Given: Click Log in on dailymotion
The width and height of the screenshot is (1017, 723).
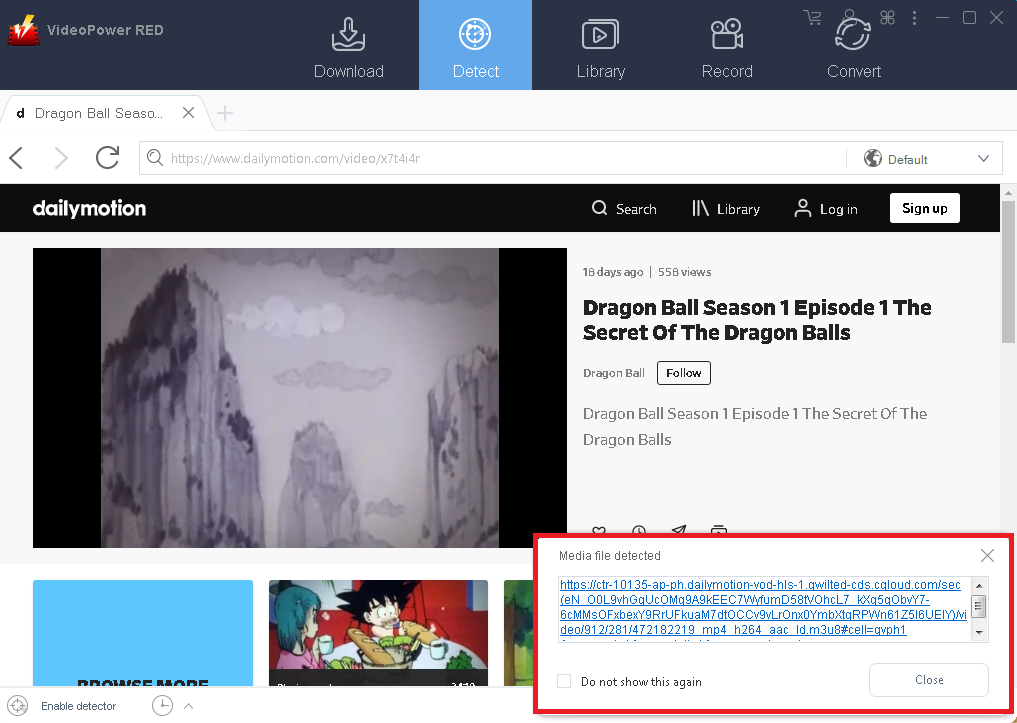Looking at the screenshot, I should point(826,209).
